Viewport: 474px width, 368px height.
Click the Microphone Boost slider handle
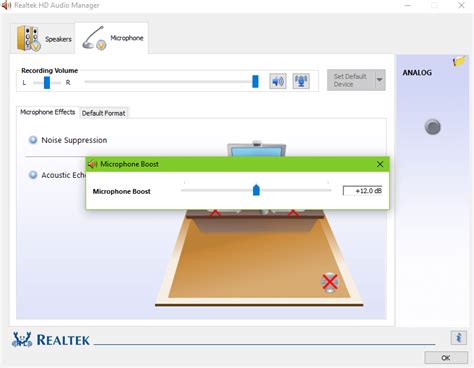tap(256, 190)
